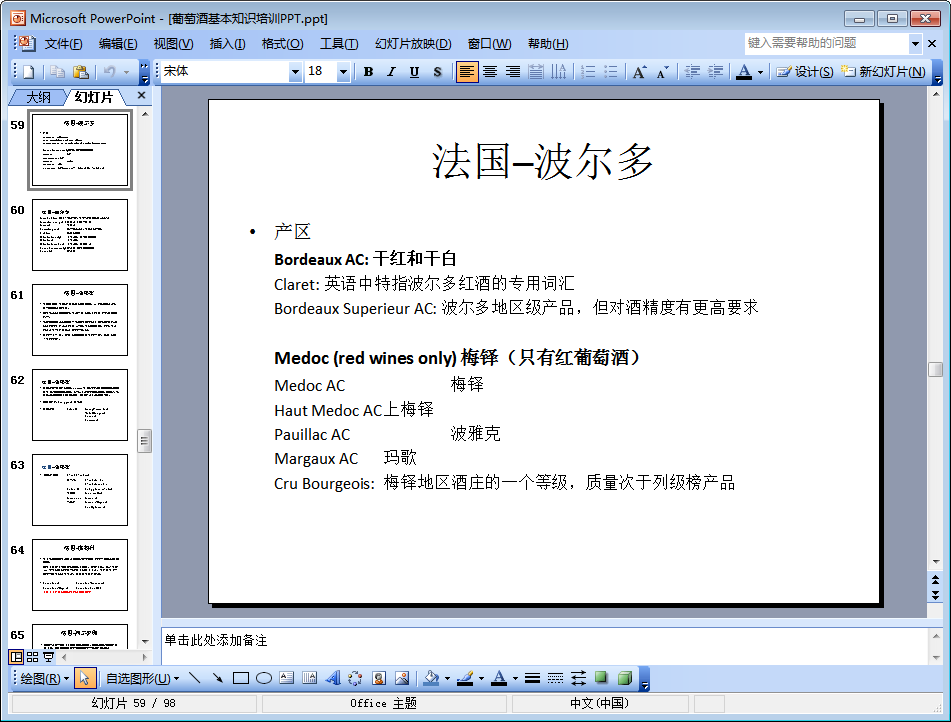Apply a 3-D style from drawing toolbar
Viewport: 951px width, 722px height.
pyautogui.click(x=624, y=678)
